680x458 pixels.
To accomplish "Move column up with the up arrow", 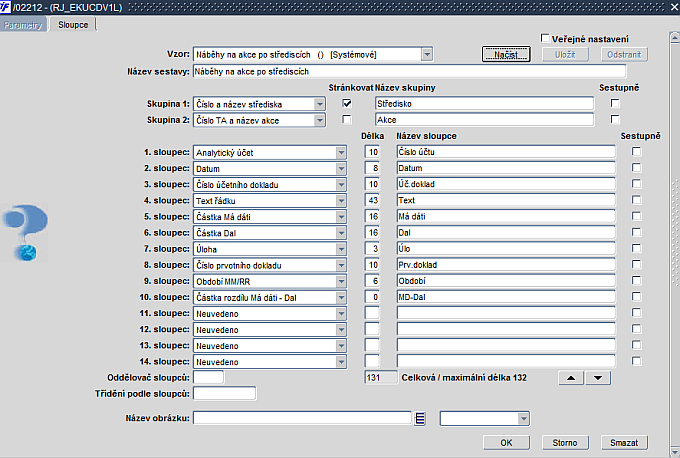I will (571, 378).
